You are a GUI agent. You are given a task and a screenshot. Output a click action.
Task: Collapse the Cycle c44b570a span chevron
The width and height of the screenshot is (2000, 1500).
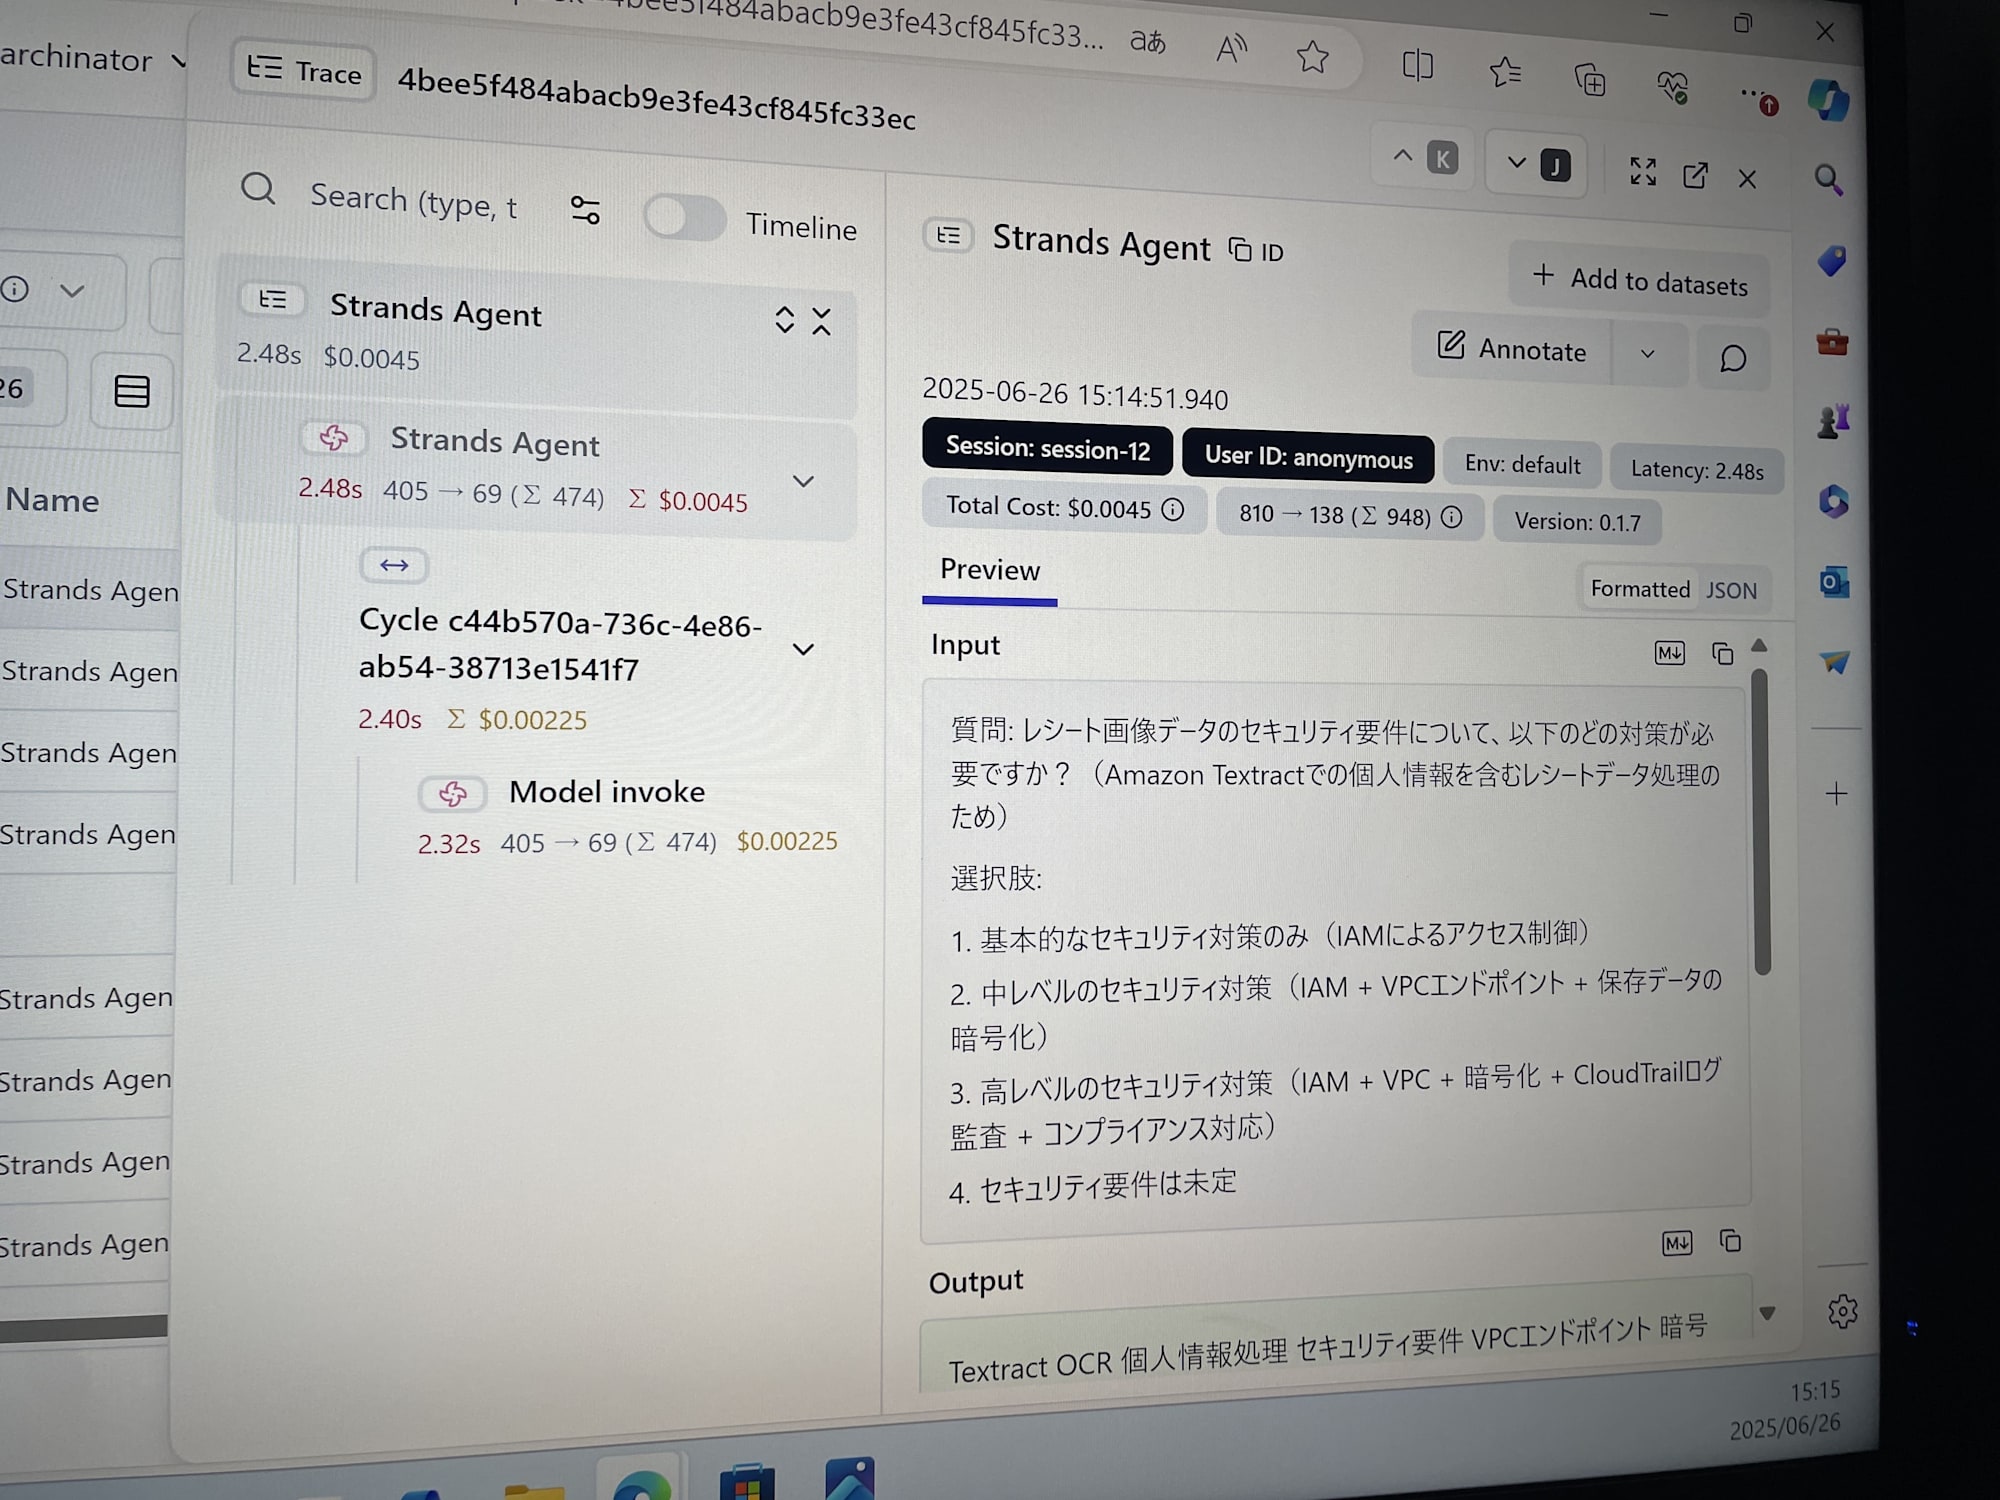pos(803,649)
